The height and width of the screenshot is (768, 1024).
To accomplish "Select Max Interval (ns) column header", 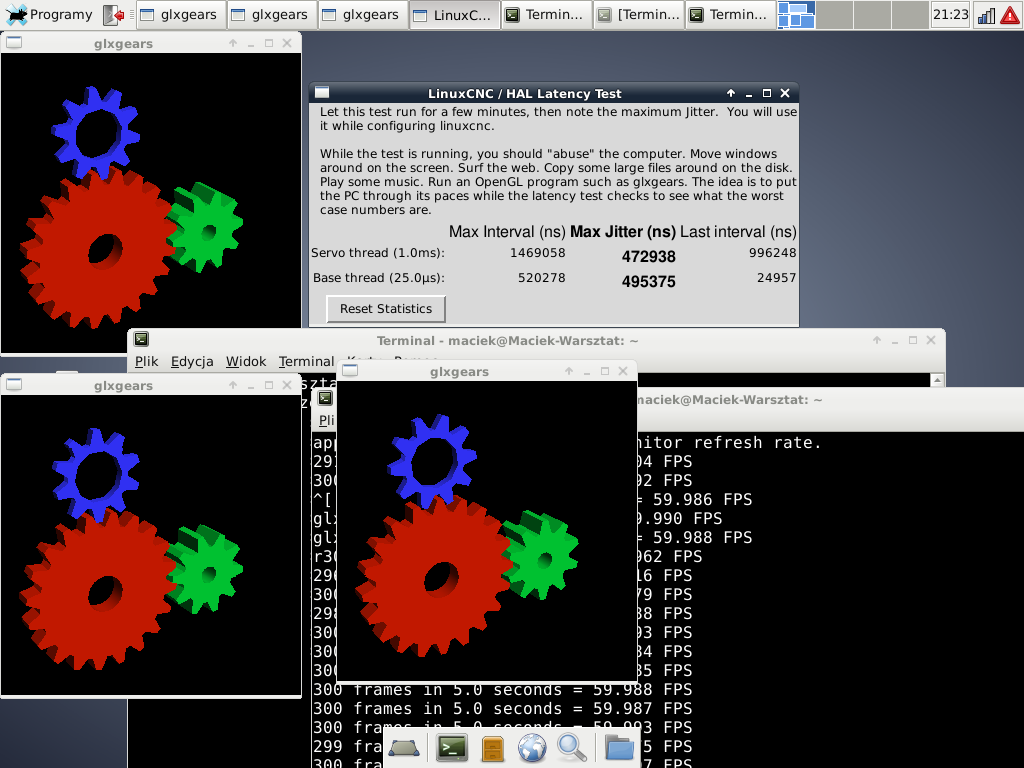I will [x=507, y=232].
